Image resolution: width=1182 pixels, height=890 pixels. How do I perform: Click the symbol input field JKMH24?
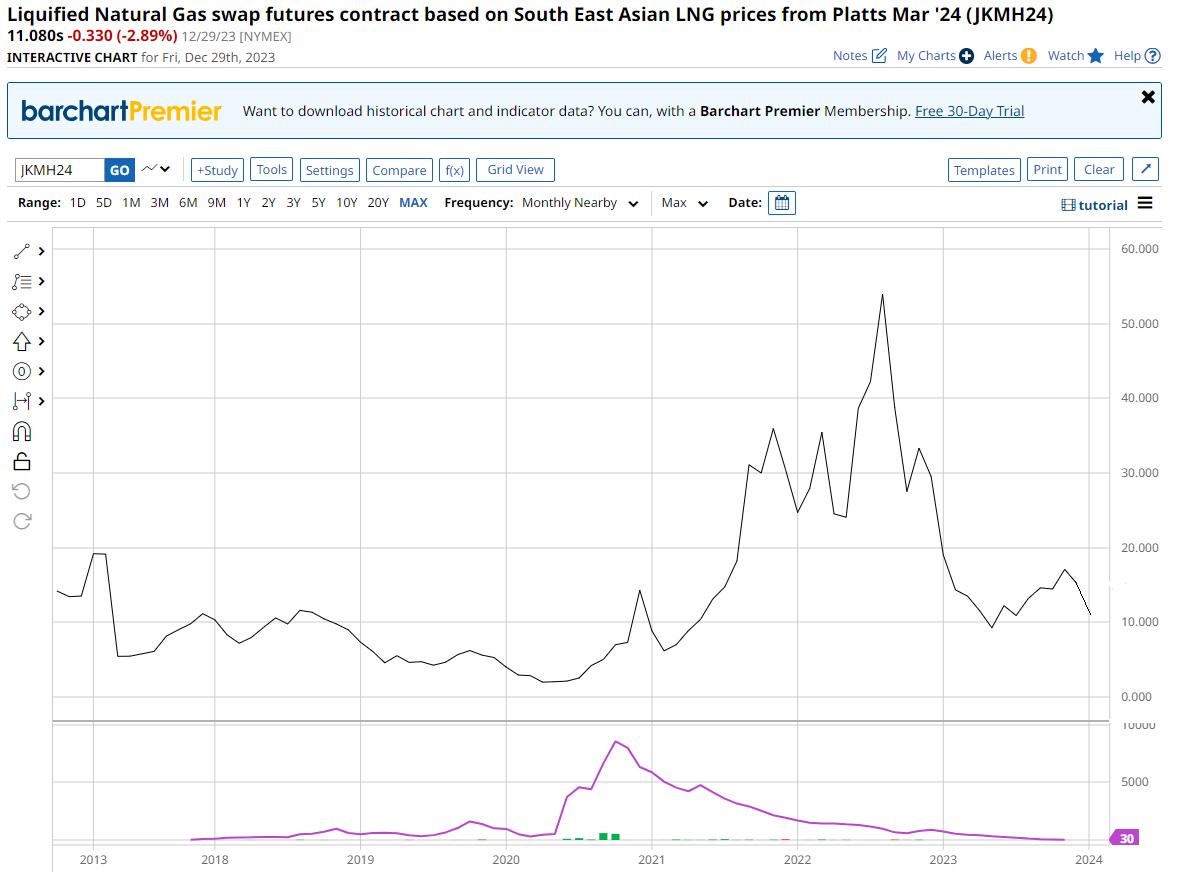(x=60, y=170)
